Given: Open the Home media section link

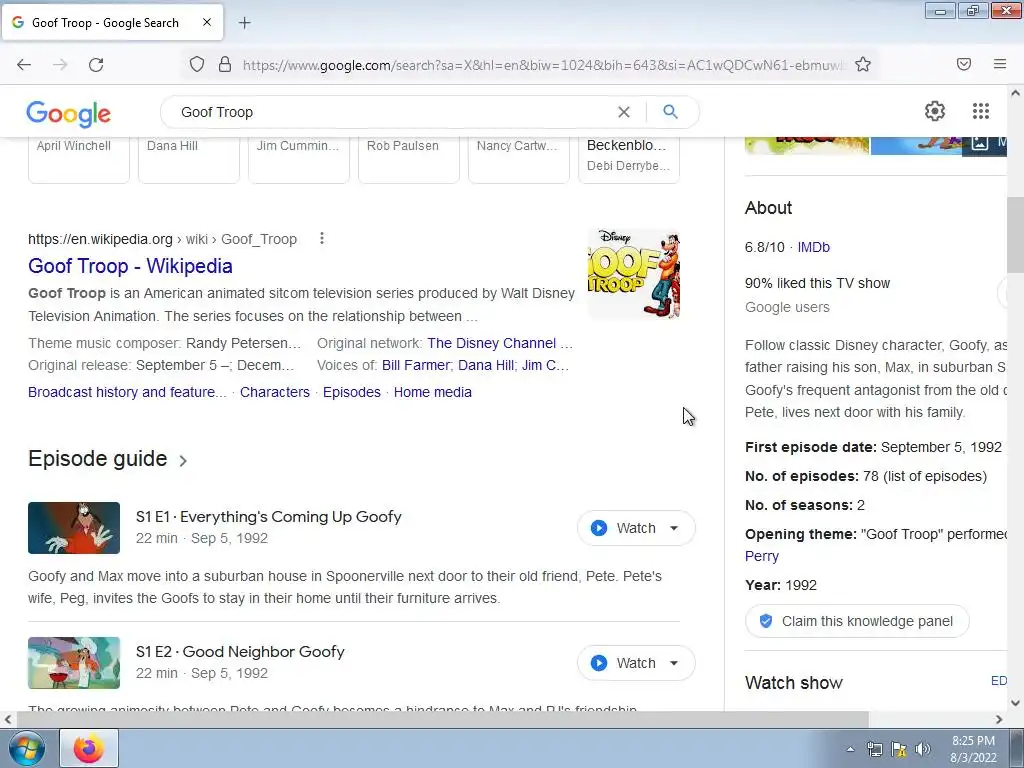Looking at the screenshot, I should (x=432, y=392).
